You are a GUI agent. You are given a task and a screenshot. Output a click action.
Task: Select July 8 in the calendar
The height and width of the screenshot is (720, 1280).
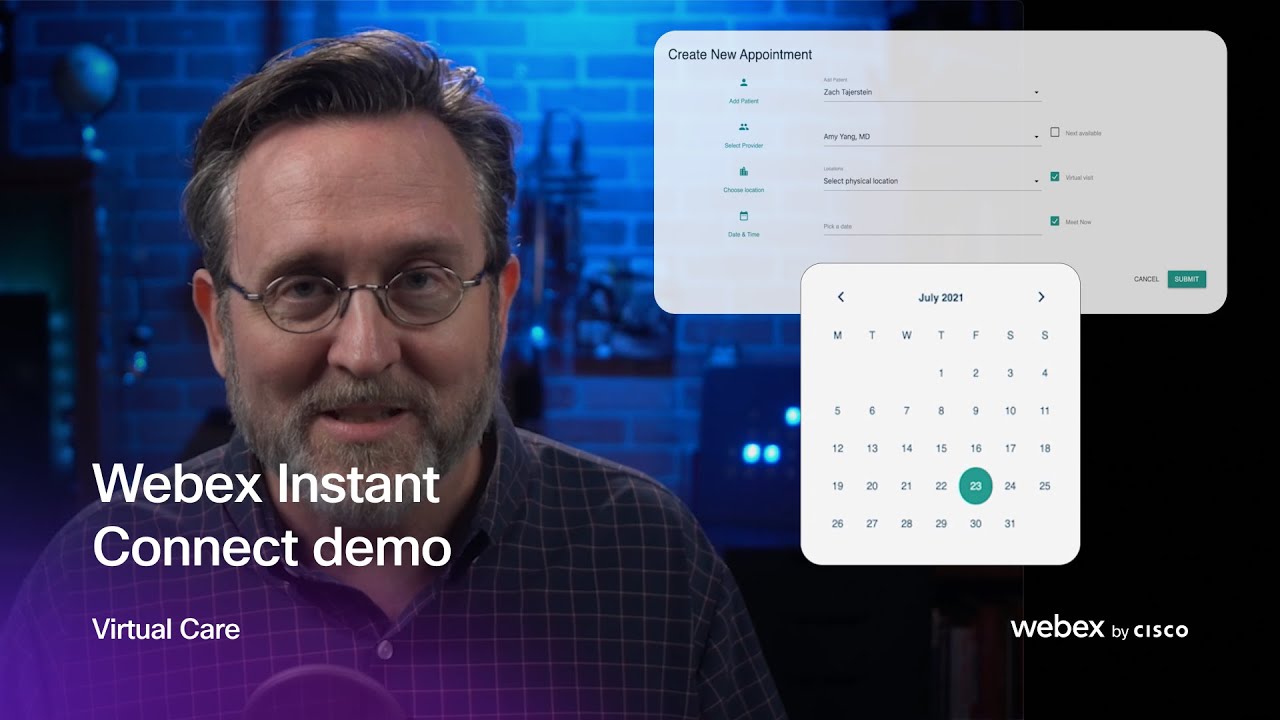click(941, 411)
